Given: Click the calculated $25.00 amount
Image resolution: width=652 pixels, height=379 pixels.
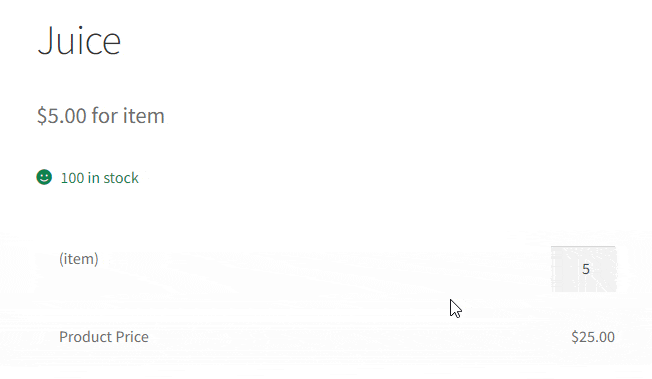Looking at the screenshot, I should 593,337.
